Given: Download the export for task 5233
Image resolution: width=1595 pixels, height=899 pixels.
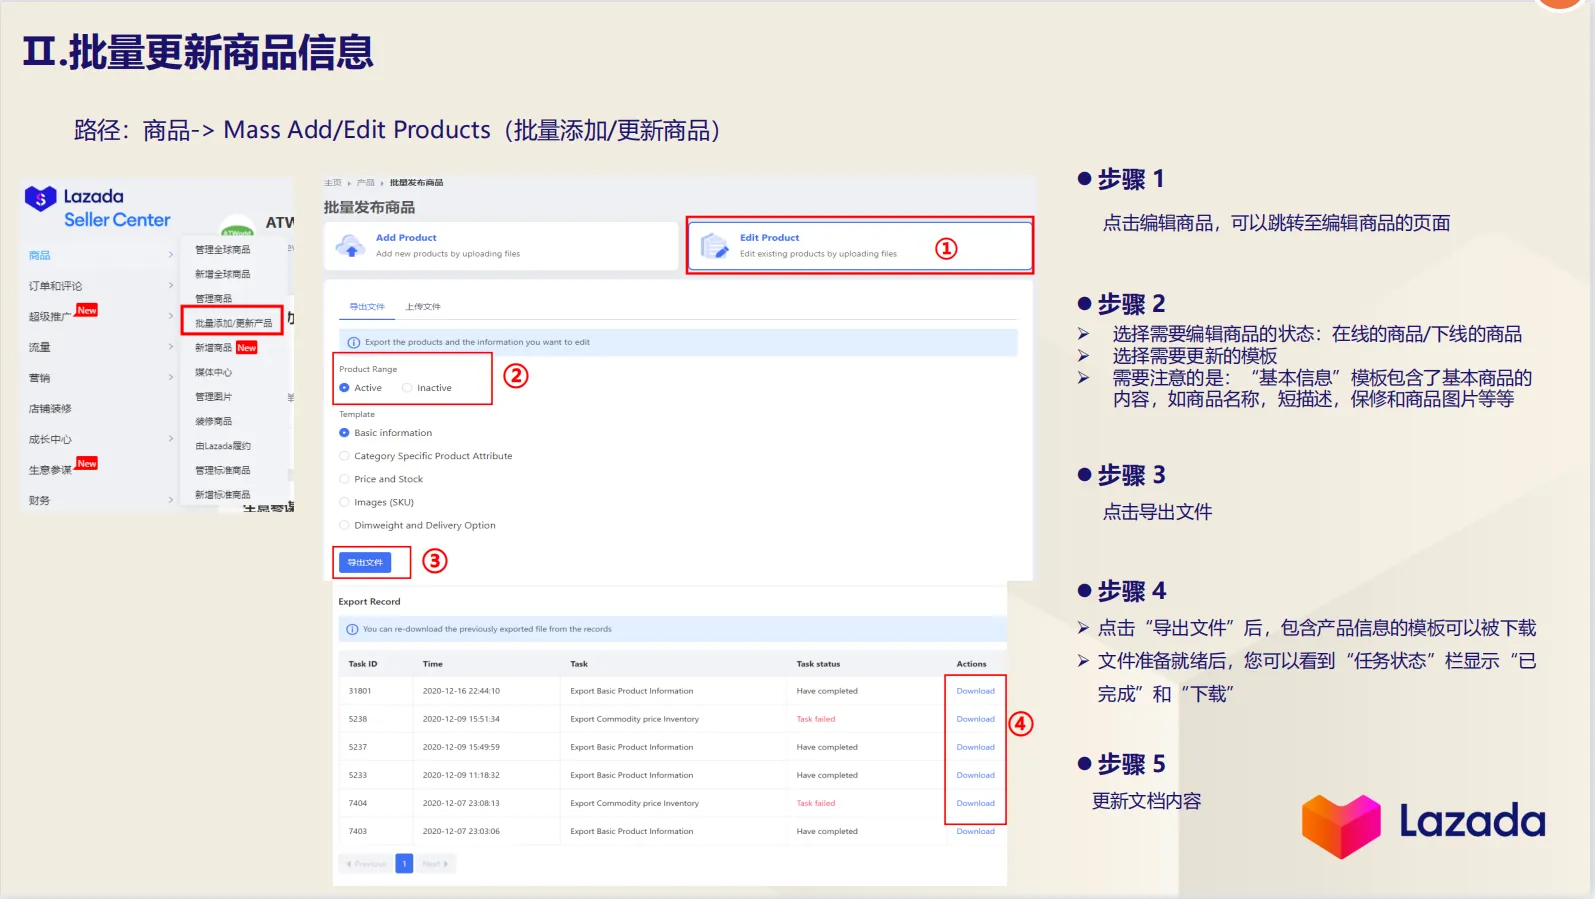Looking at the screenshot, I should [975, 775].
